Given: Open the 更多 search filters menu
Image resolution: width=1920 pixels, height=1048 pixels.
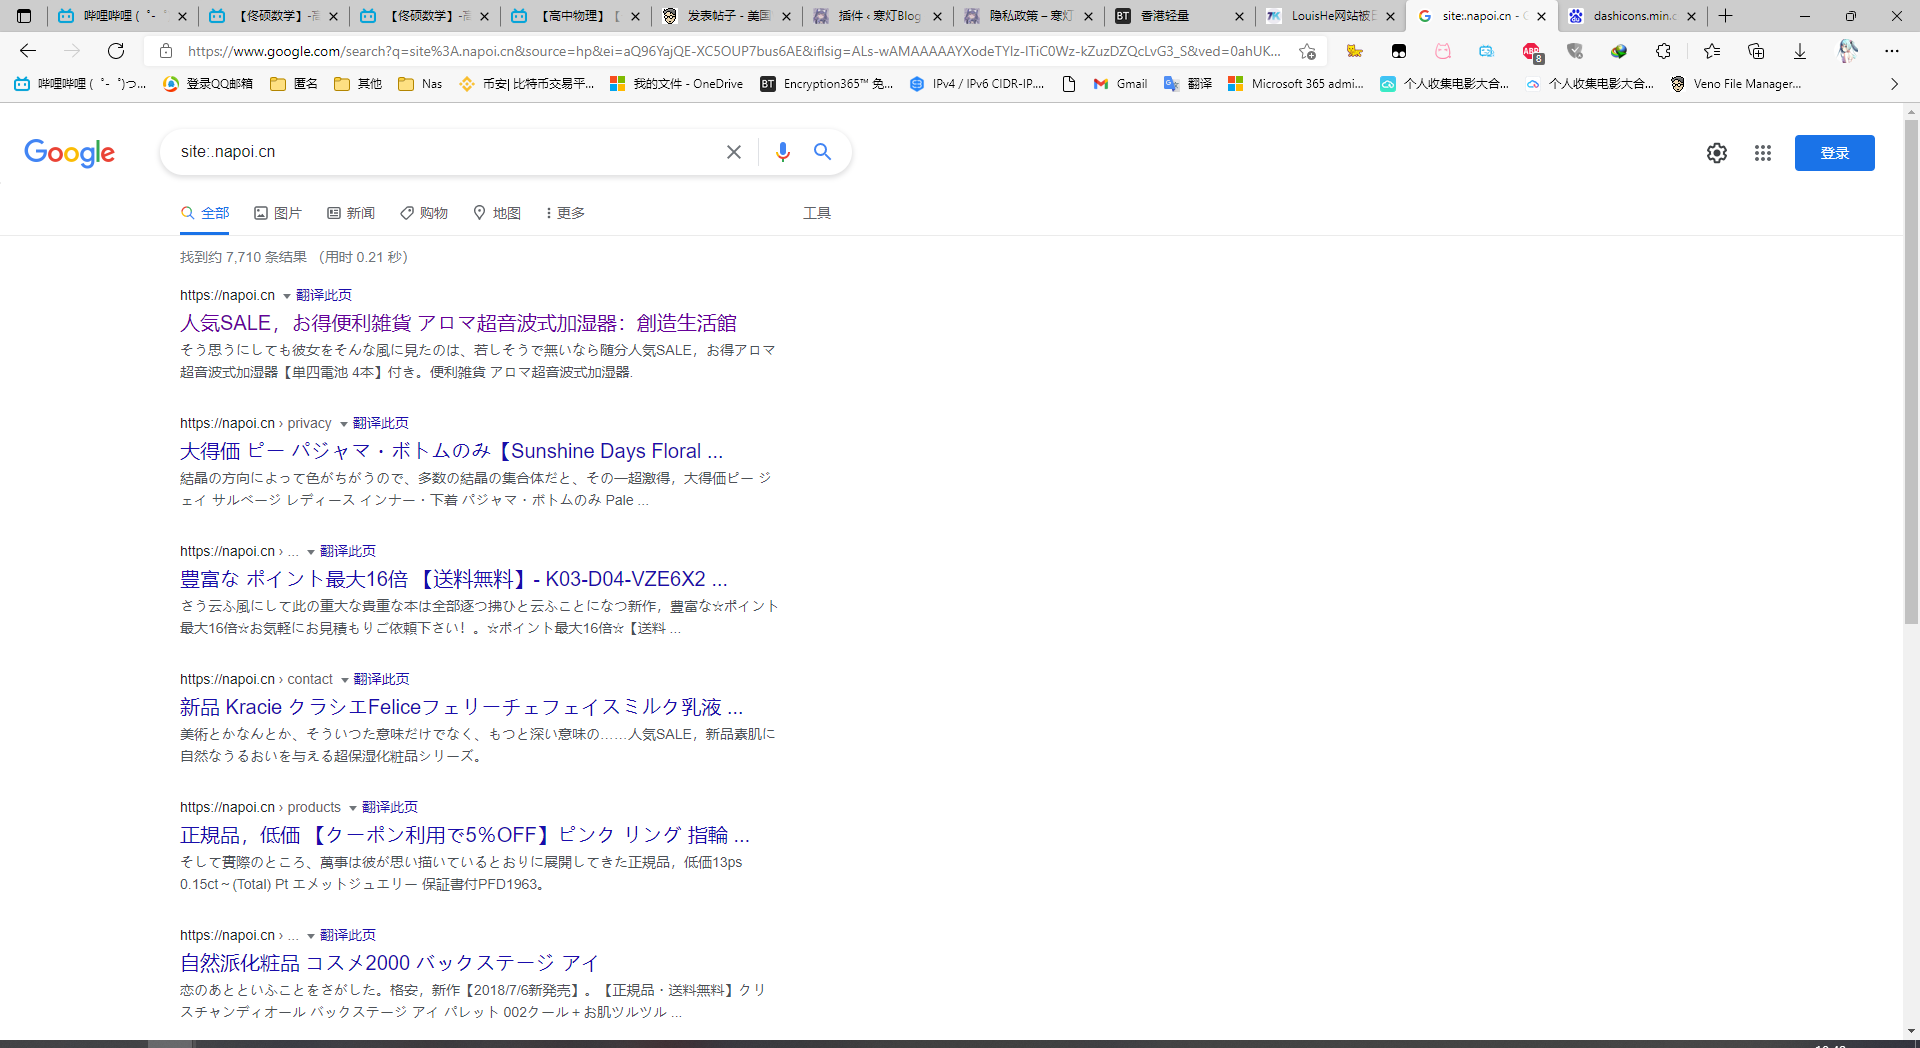Looking at the screenshot, I should pos(565,213).
